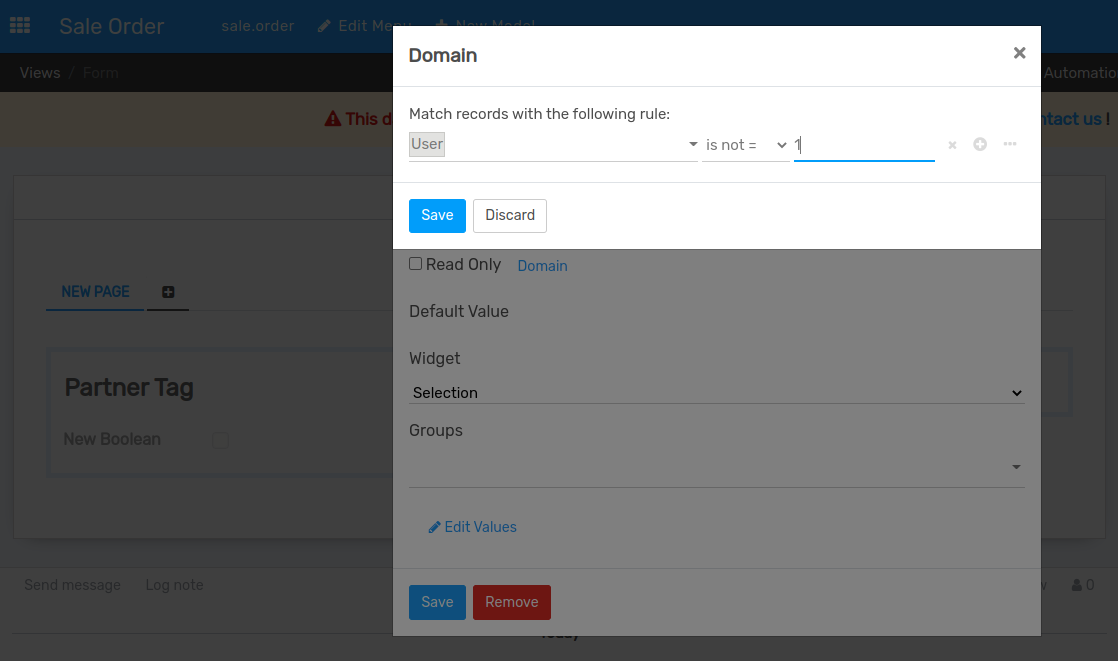
Task: Click Log note in chatter
Action: [175, 585]
